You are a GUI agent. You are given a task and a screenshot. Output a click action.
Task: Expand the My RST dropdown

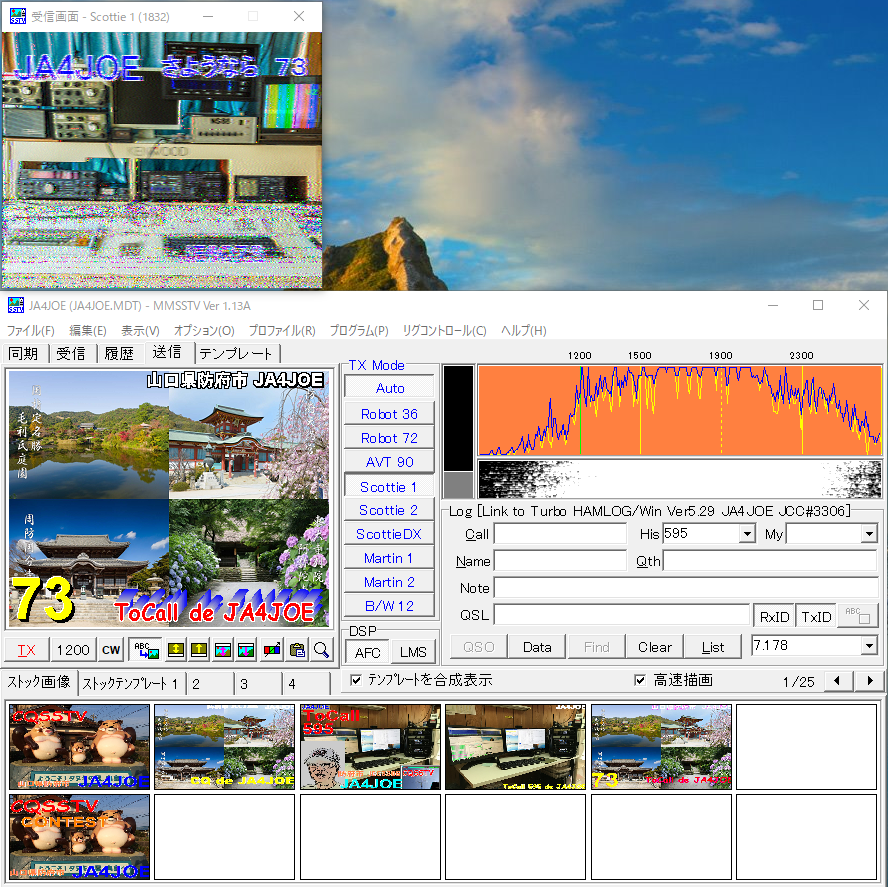[x=869, y=534]
